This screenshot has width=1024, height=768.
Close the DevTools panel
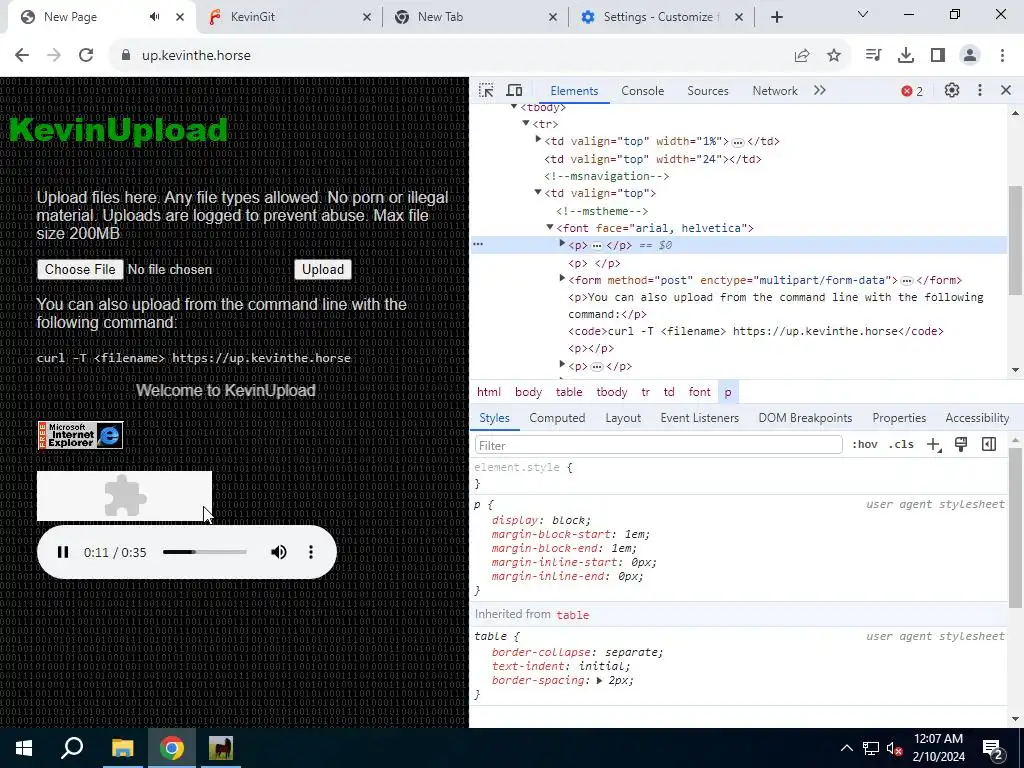tap(1006, 91)
